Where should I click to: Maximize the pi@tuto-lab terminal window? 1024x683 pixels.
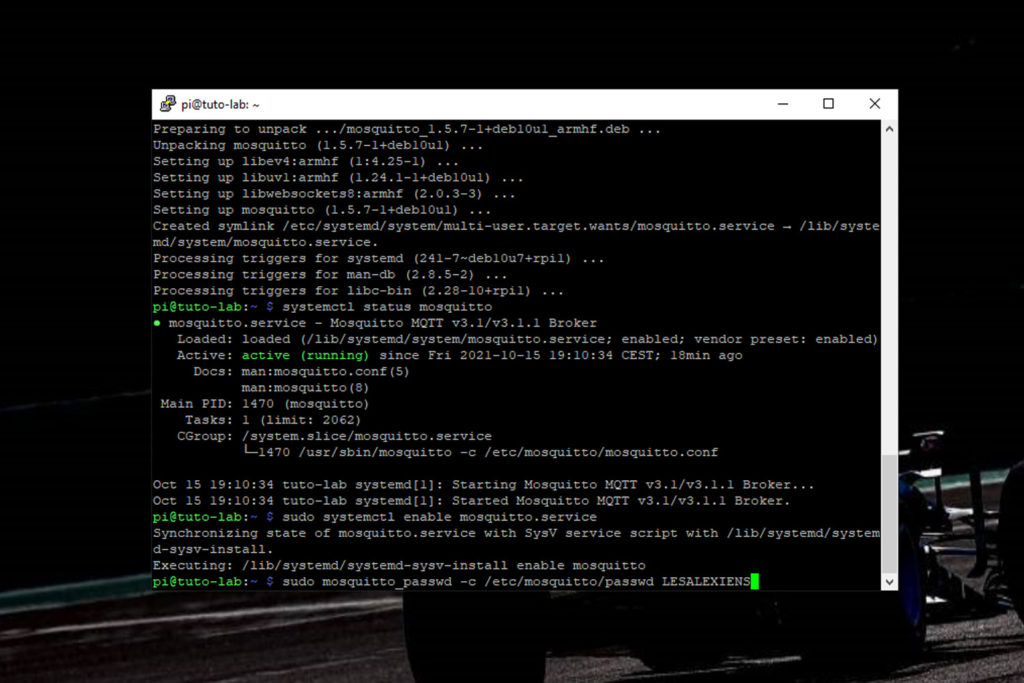pos(828,104)
